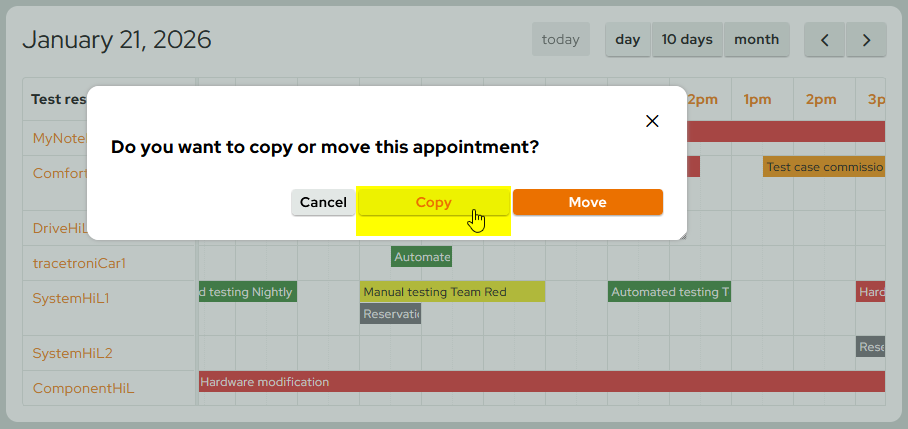This screenshot has width=908, height=429.
Task: Select the Hardware modification appointment bar
Action: click(540, 382)
